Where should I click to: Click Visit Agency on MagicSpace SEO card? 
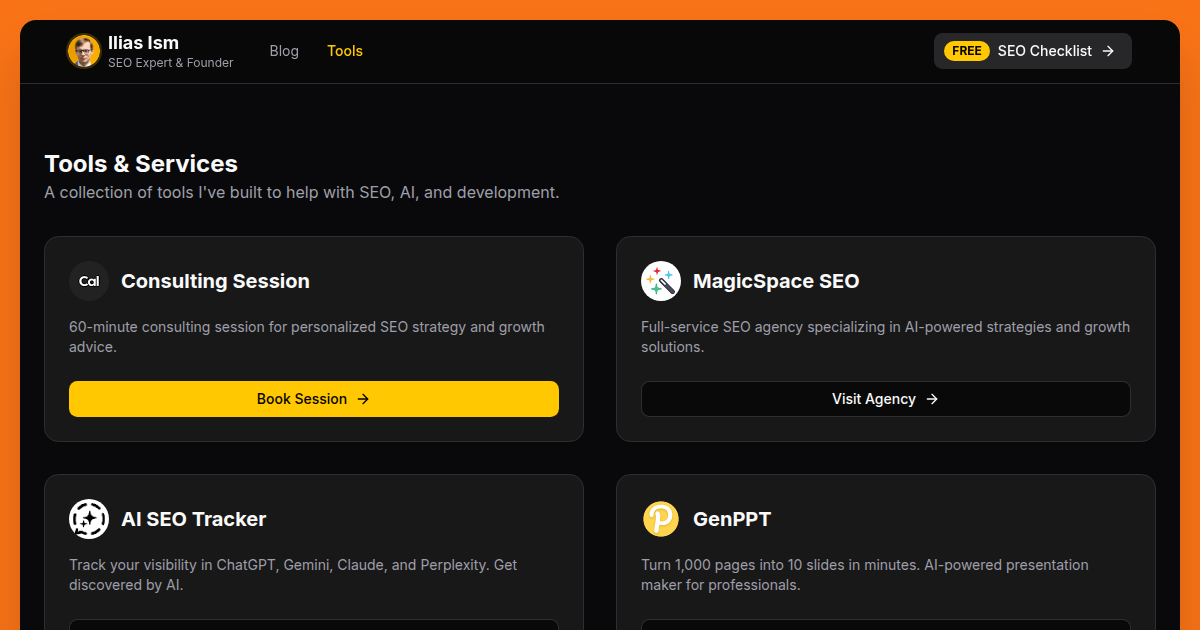click(885, 399)
